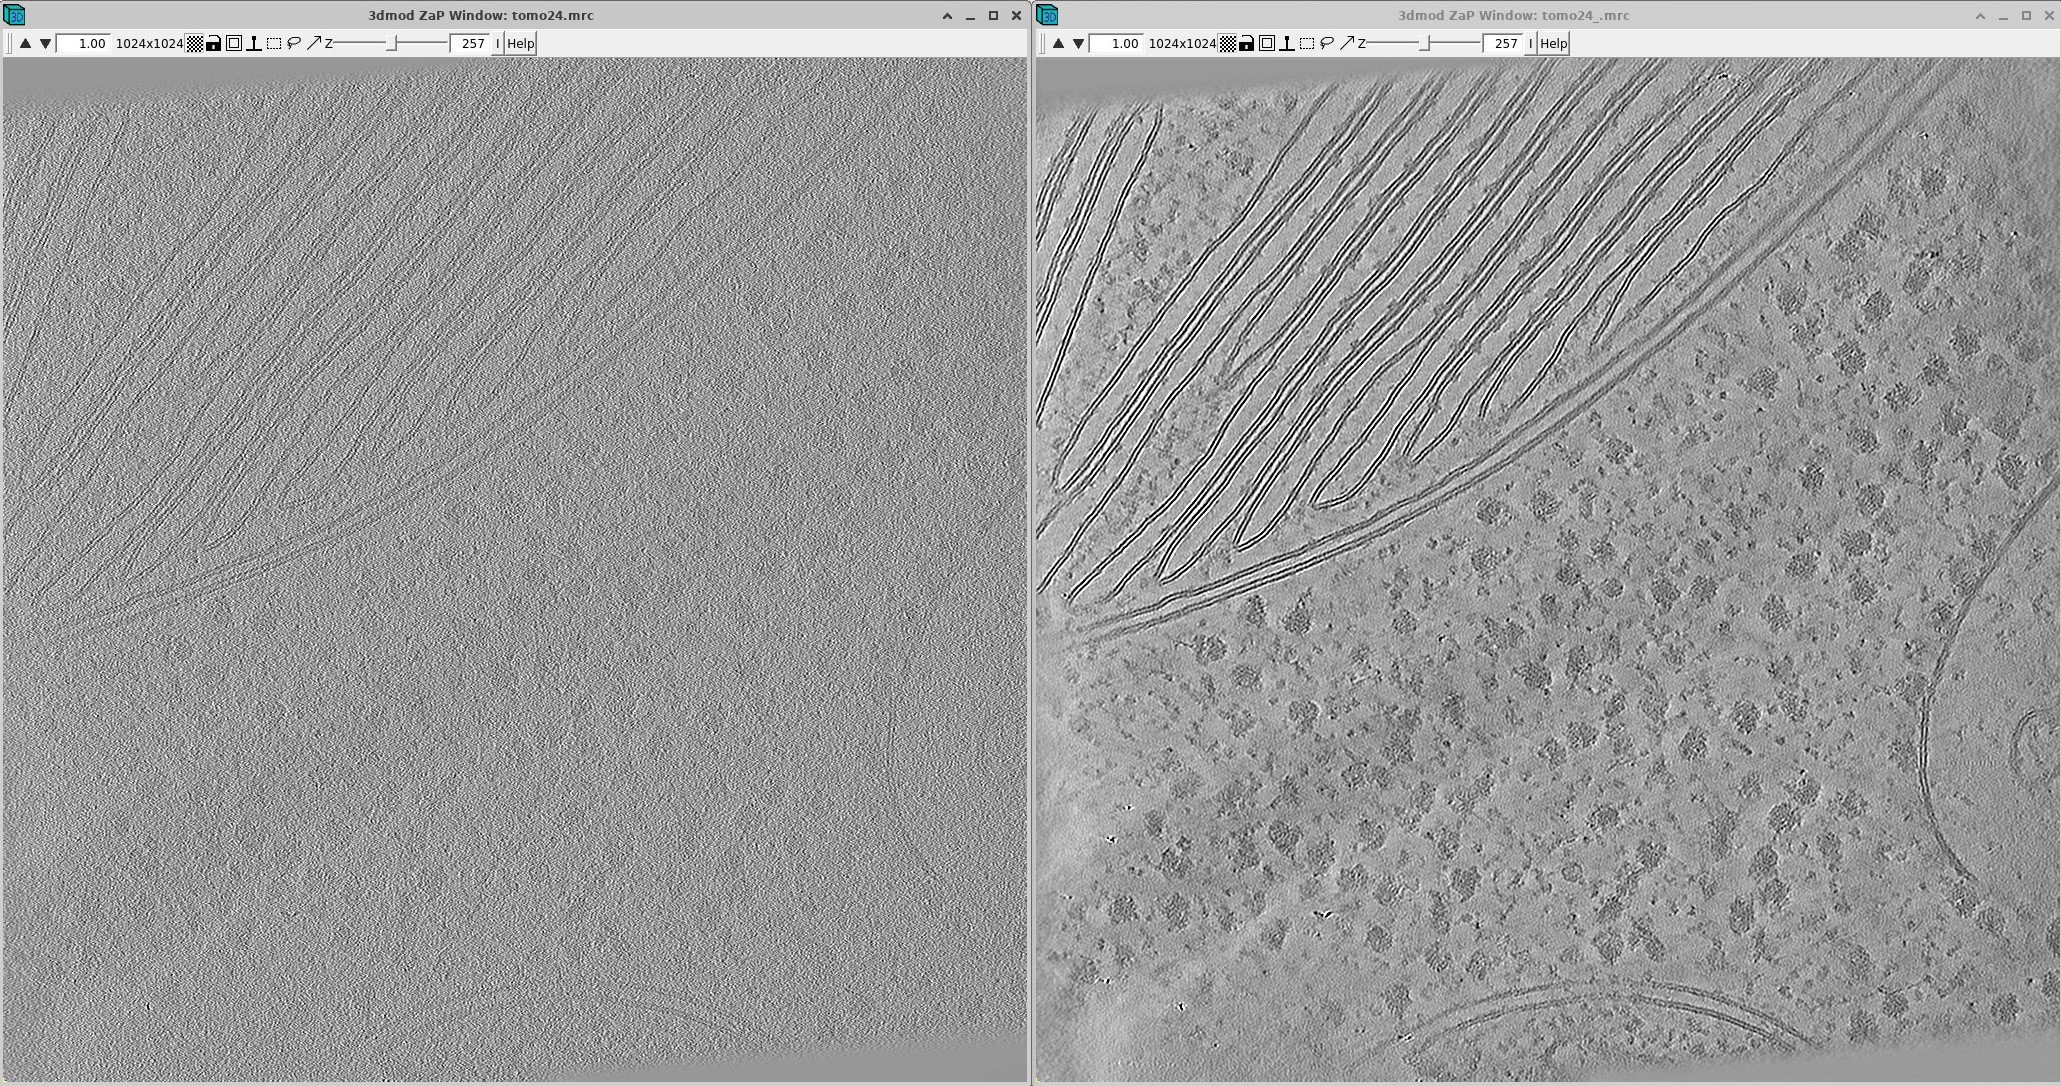Activate the lasso tool in tomo24.mrc window
The image size is (2061, 1086).
[294, 43]
